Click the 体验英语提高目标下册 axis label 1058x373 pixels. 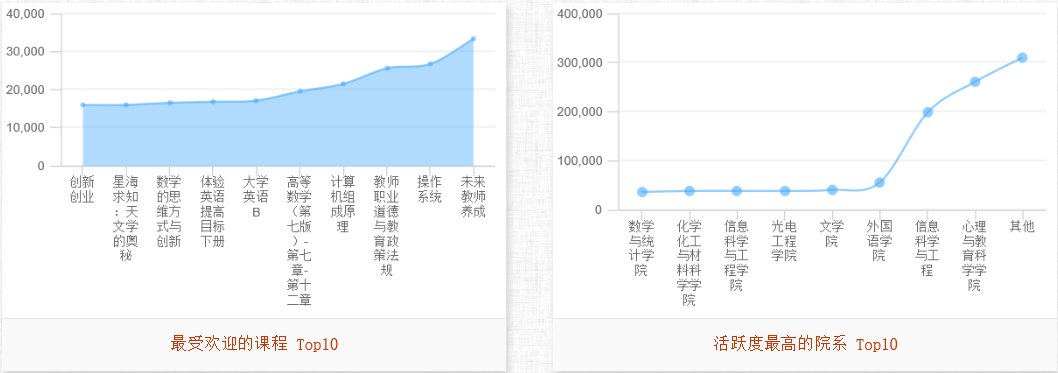pos(213,211)
